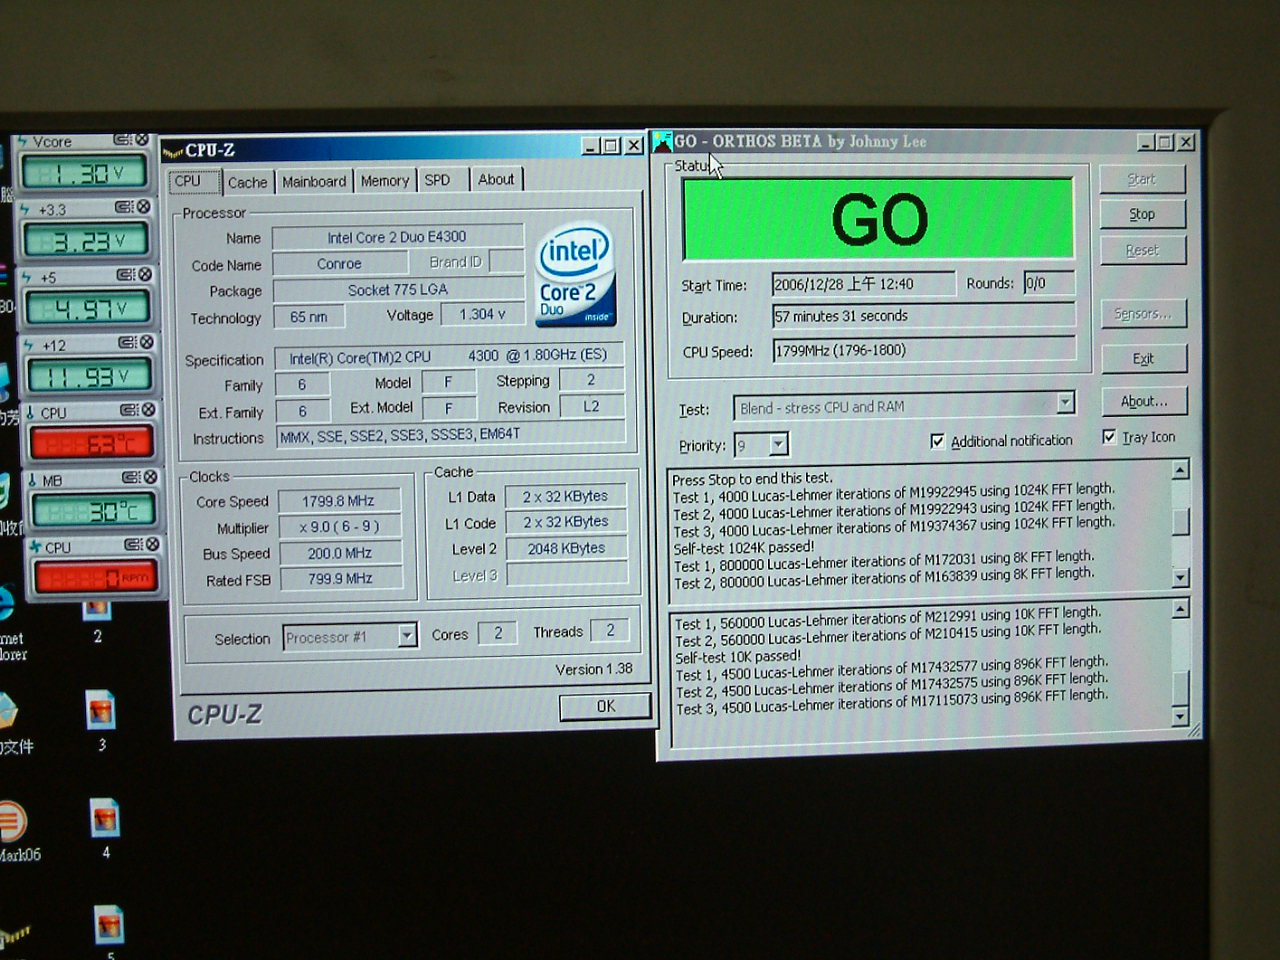The width and height of the screenshot is (1280, 960).
Task: Open settings icon on Vcore widget
Action: [123, 140]
